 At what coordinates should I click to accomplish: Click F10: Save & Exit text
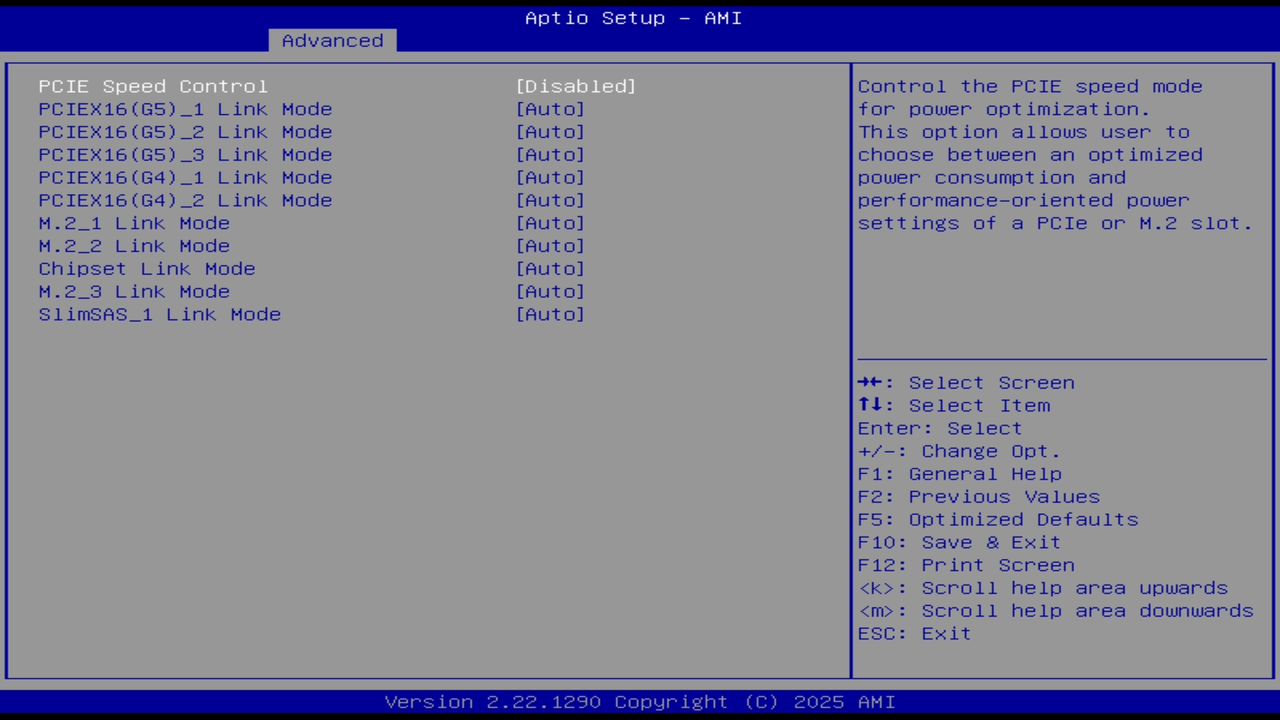point(958,542)
